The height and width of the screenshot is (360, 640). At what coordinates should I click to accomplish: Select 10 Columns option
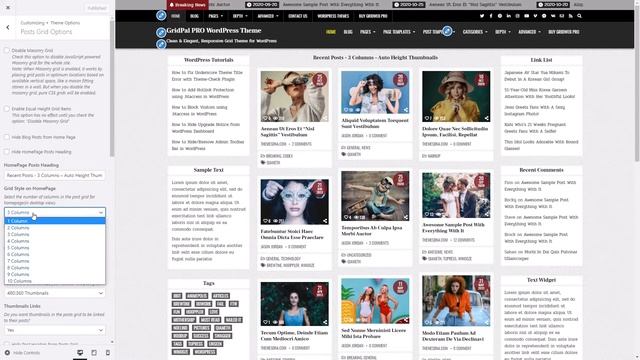point(55,281)
